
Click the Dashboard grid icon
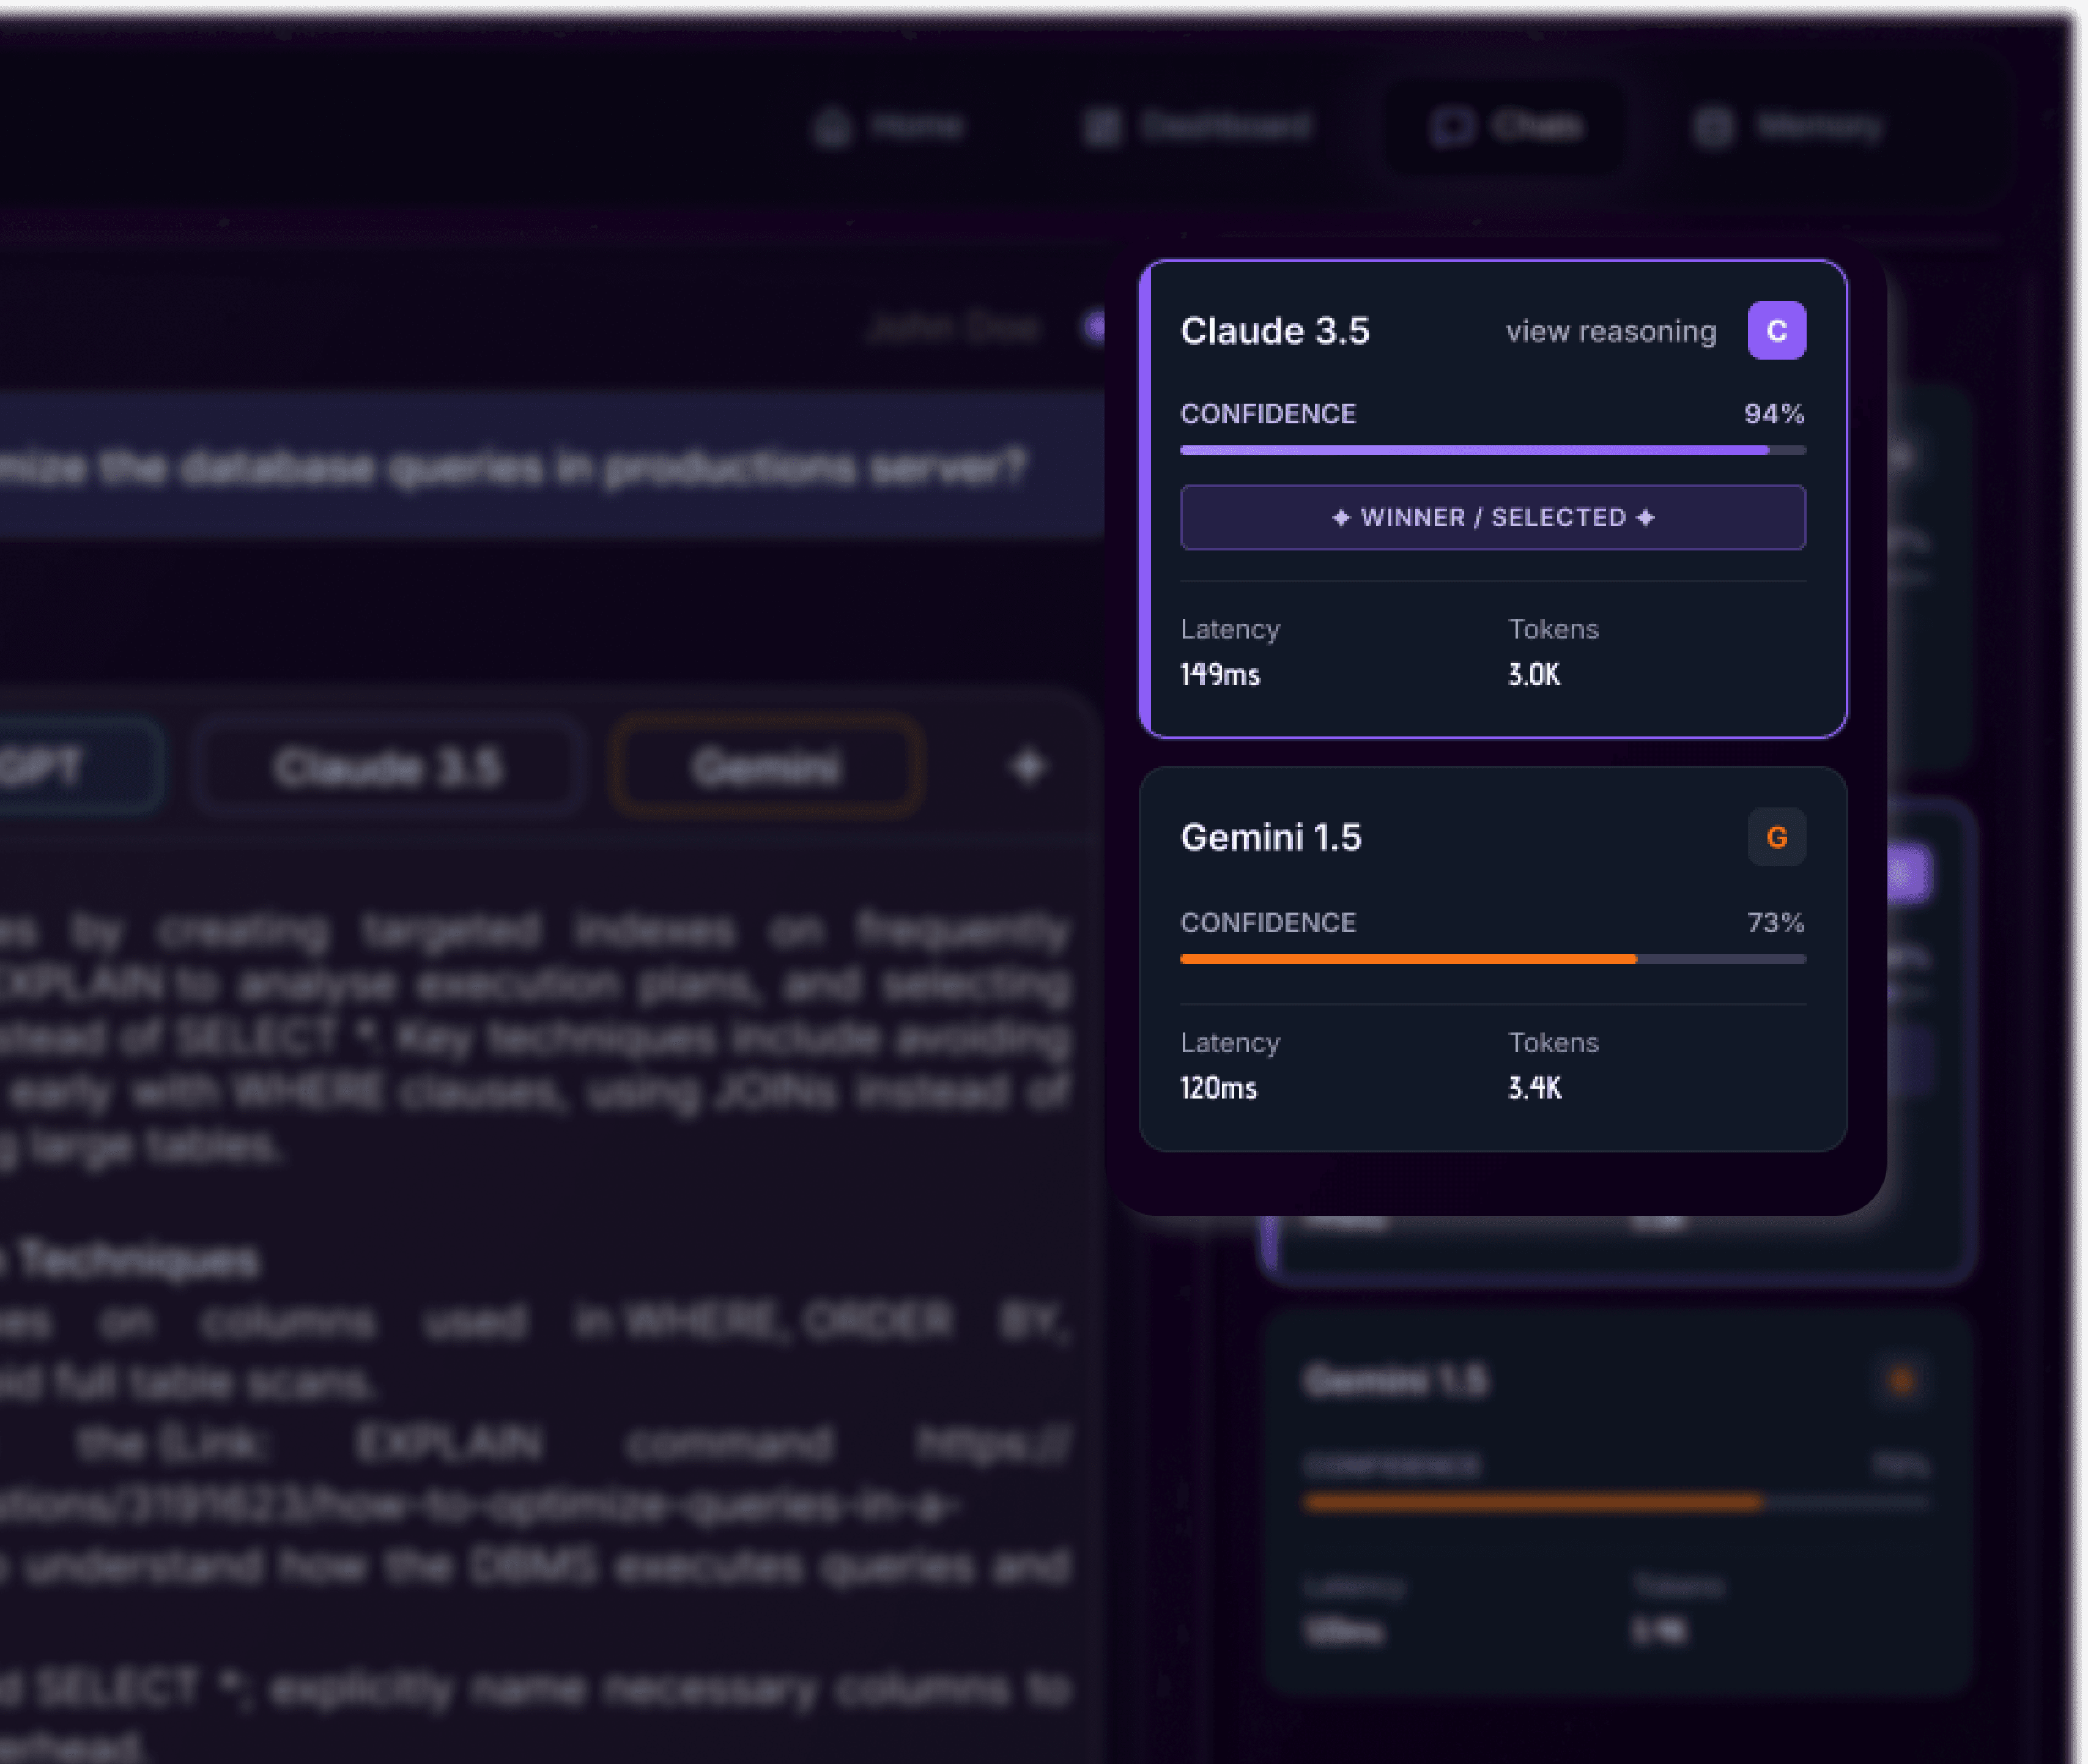point(1102,127)
